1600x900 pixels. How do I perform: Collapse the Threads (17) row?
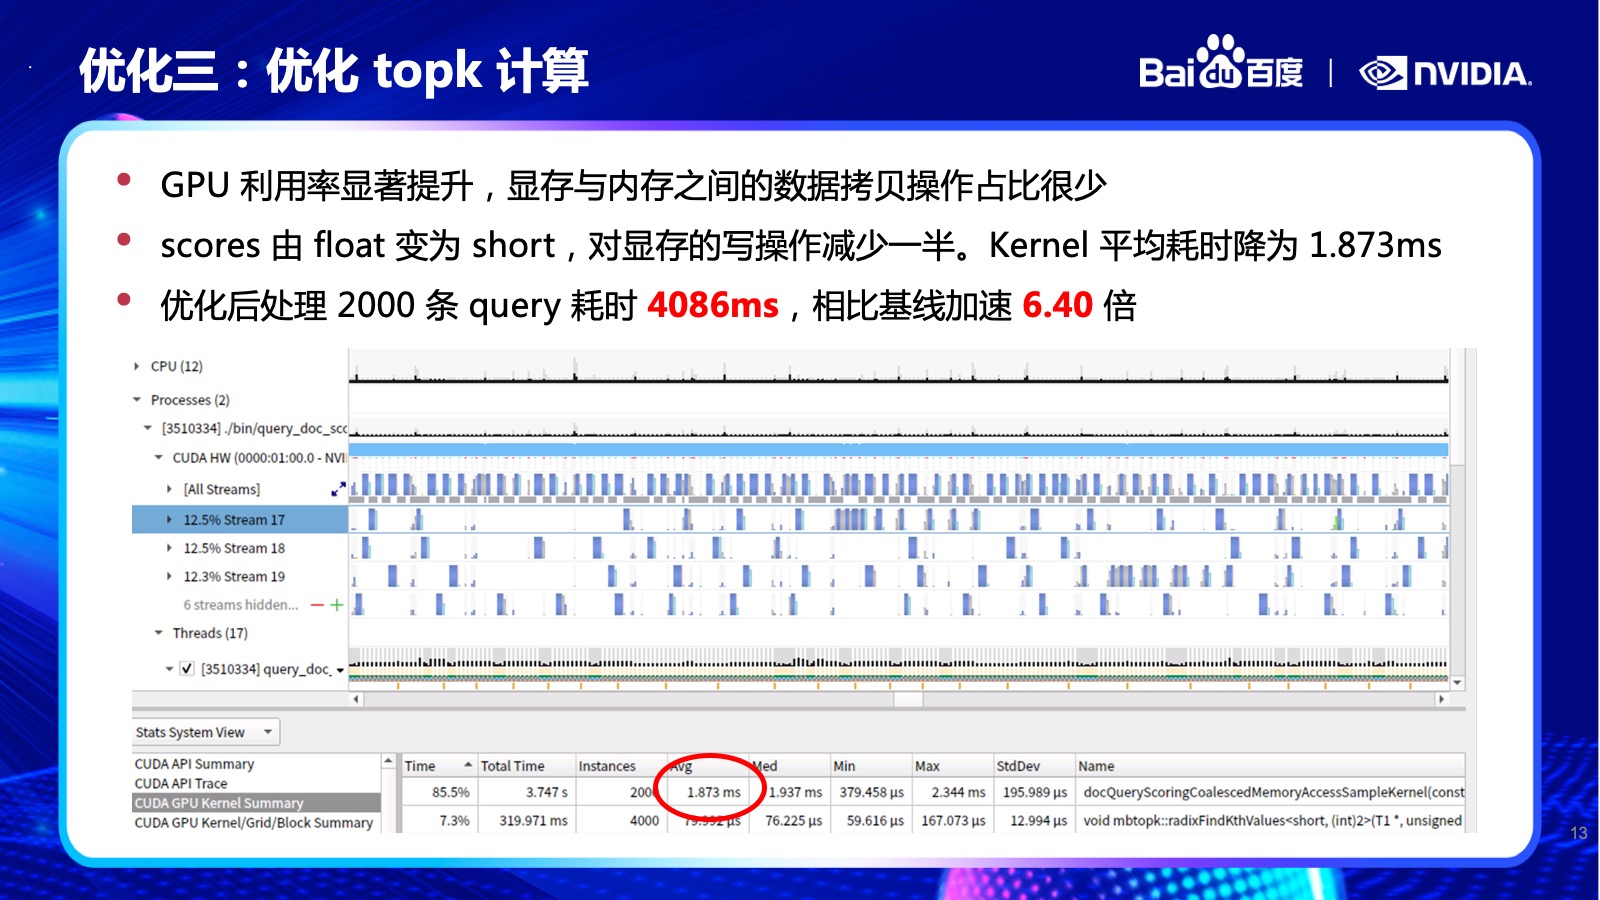pyautogui.click(x=159, y=633)
